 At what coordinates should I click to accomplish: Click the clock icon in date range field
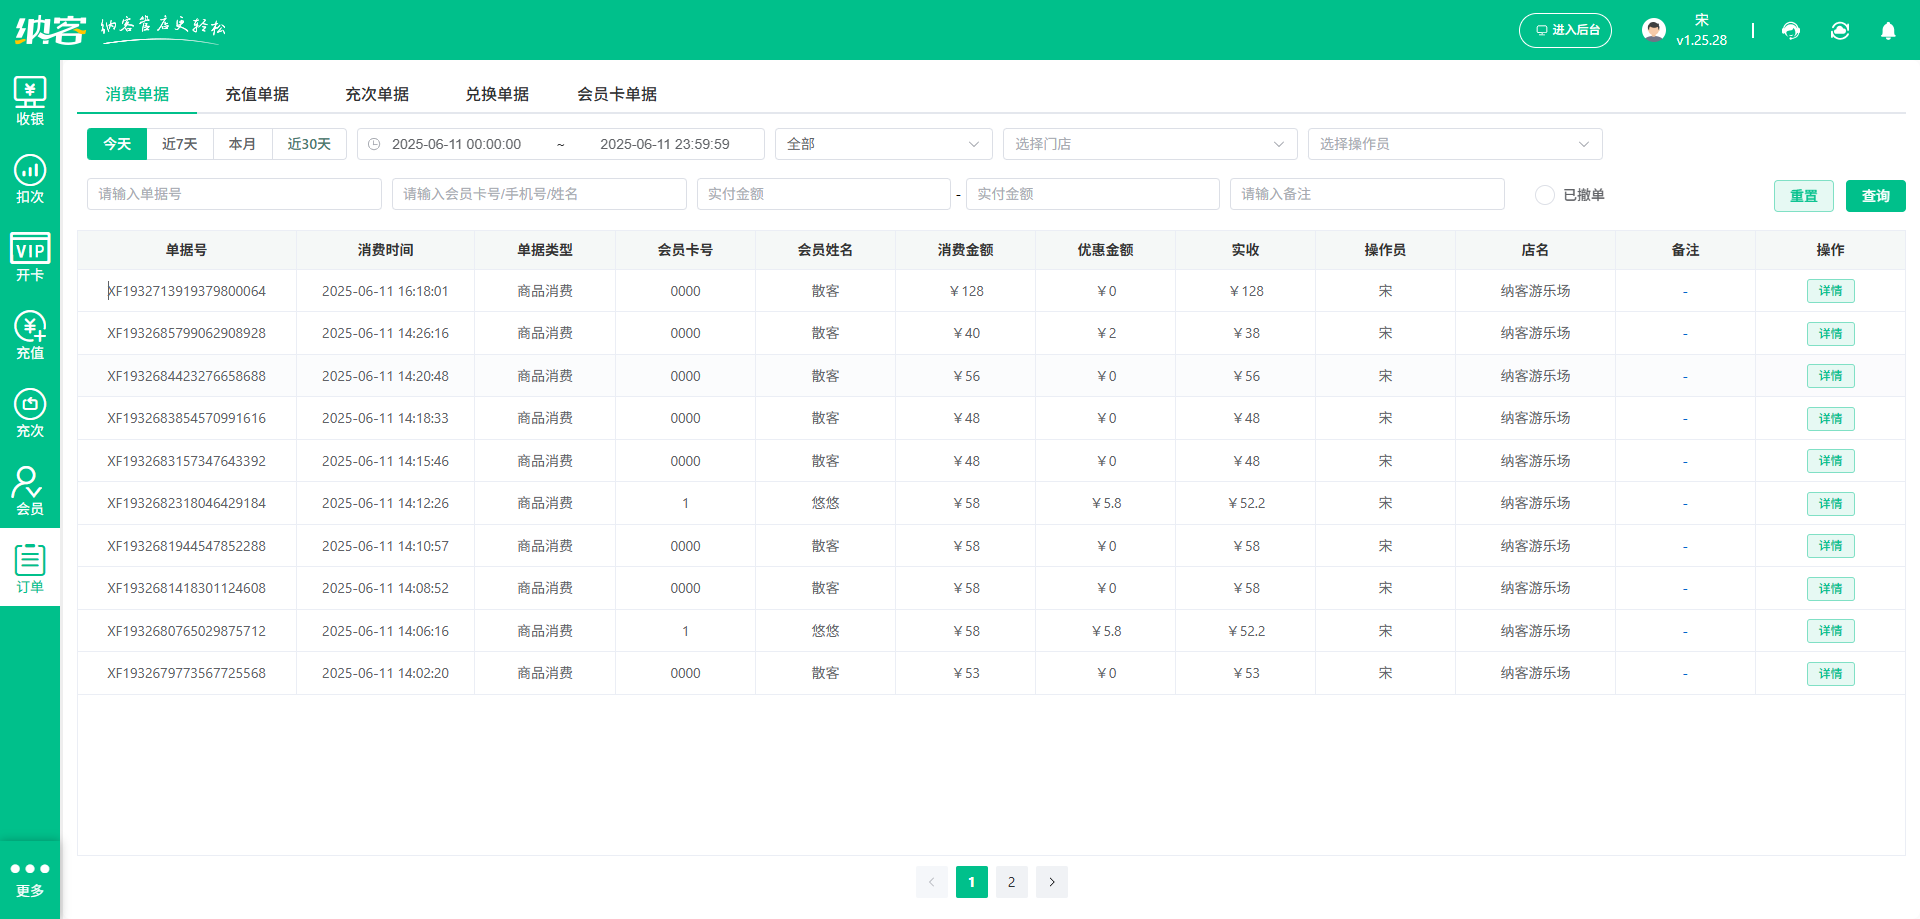(374, 144)
